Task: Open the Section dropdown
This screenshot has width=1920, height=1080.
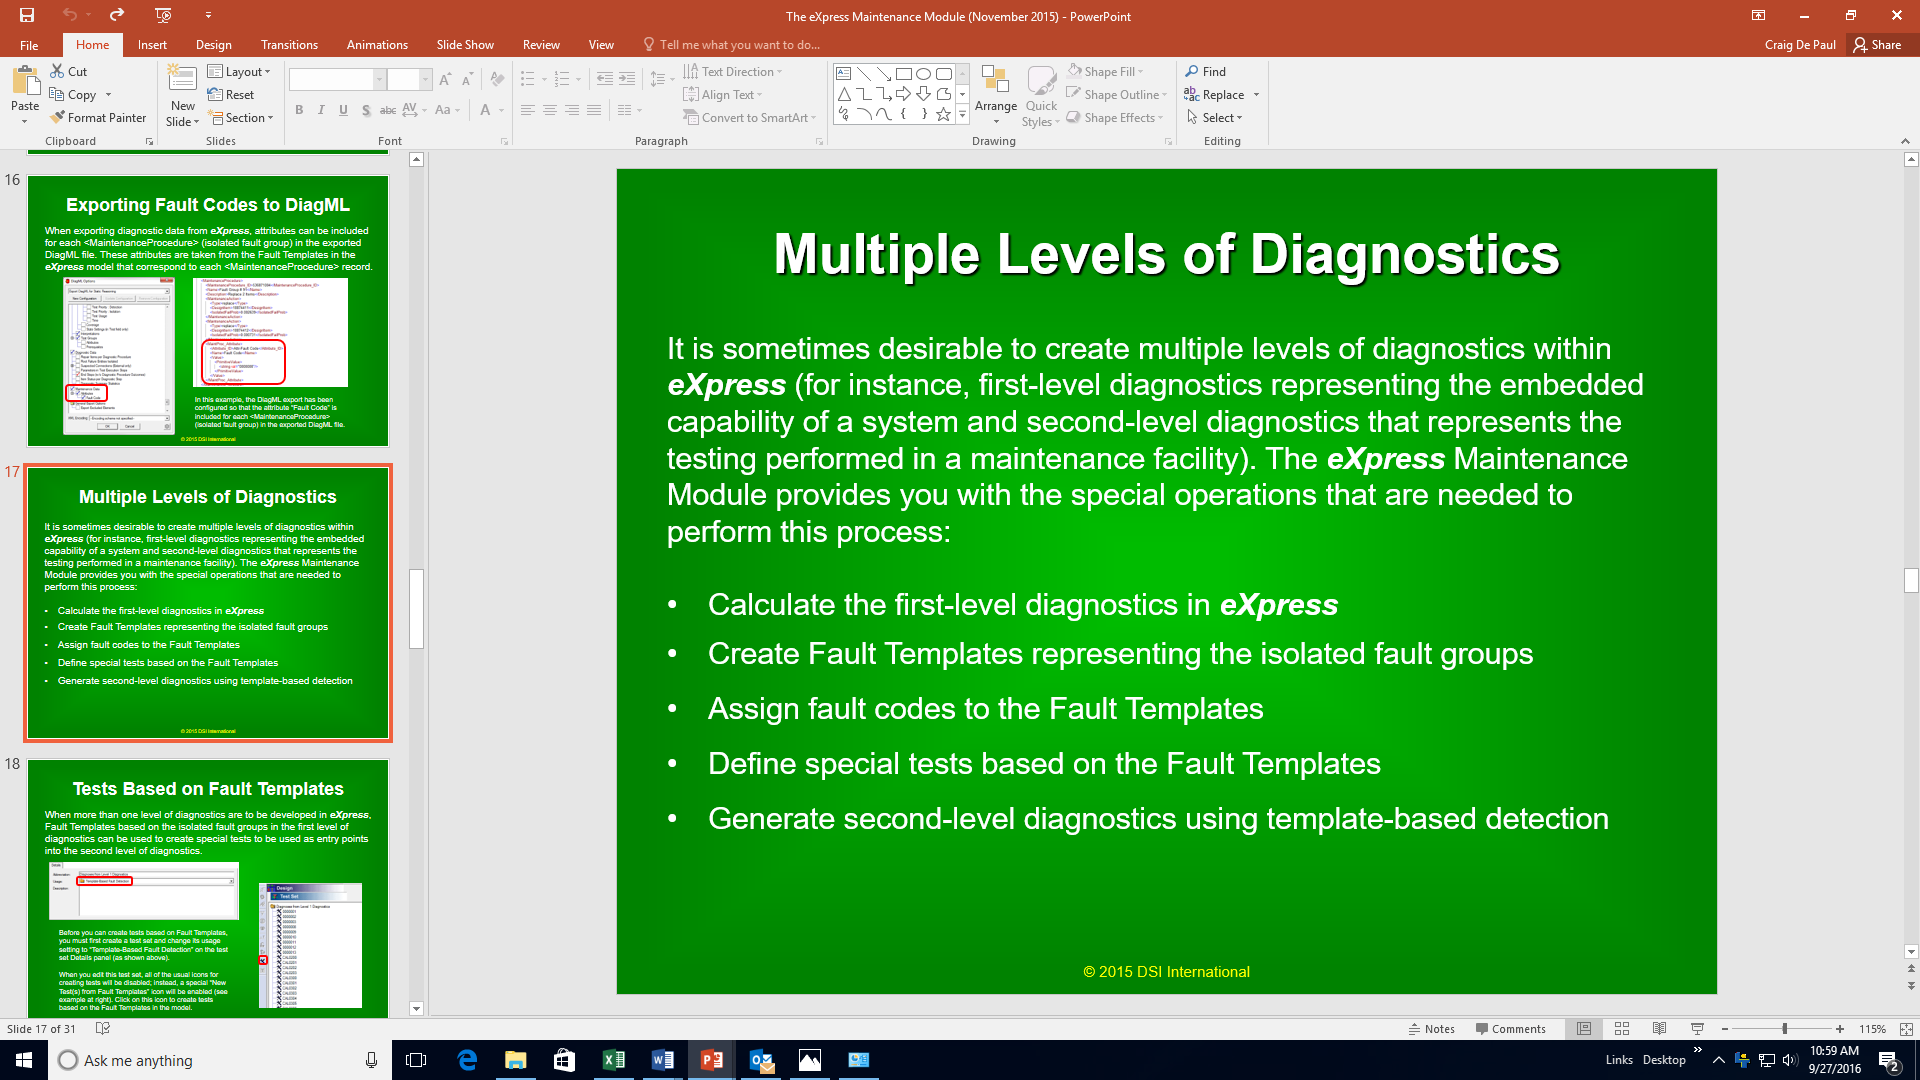Action: [241, 117]
